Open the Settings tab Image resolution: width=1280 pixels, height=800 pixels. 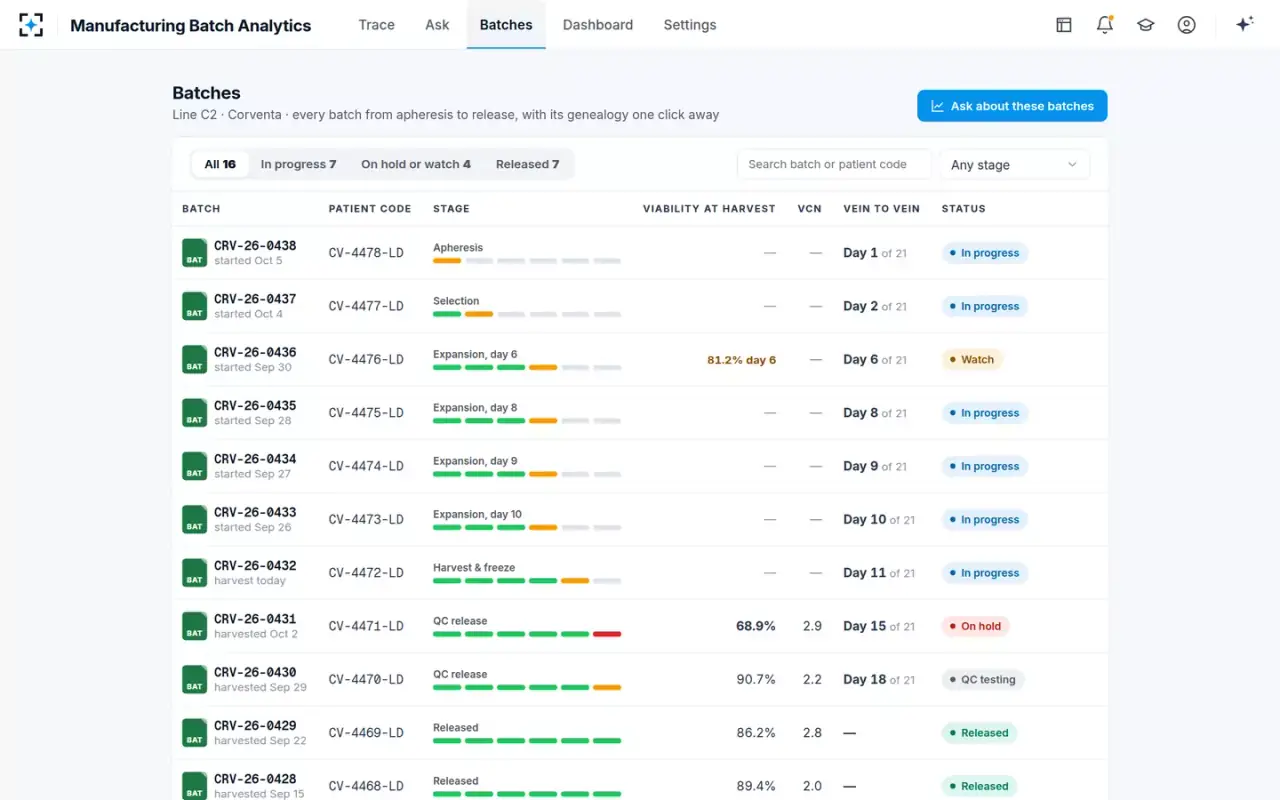point(690,25)
